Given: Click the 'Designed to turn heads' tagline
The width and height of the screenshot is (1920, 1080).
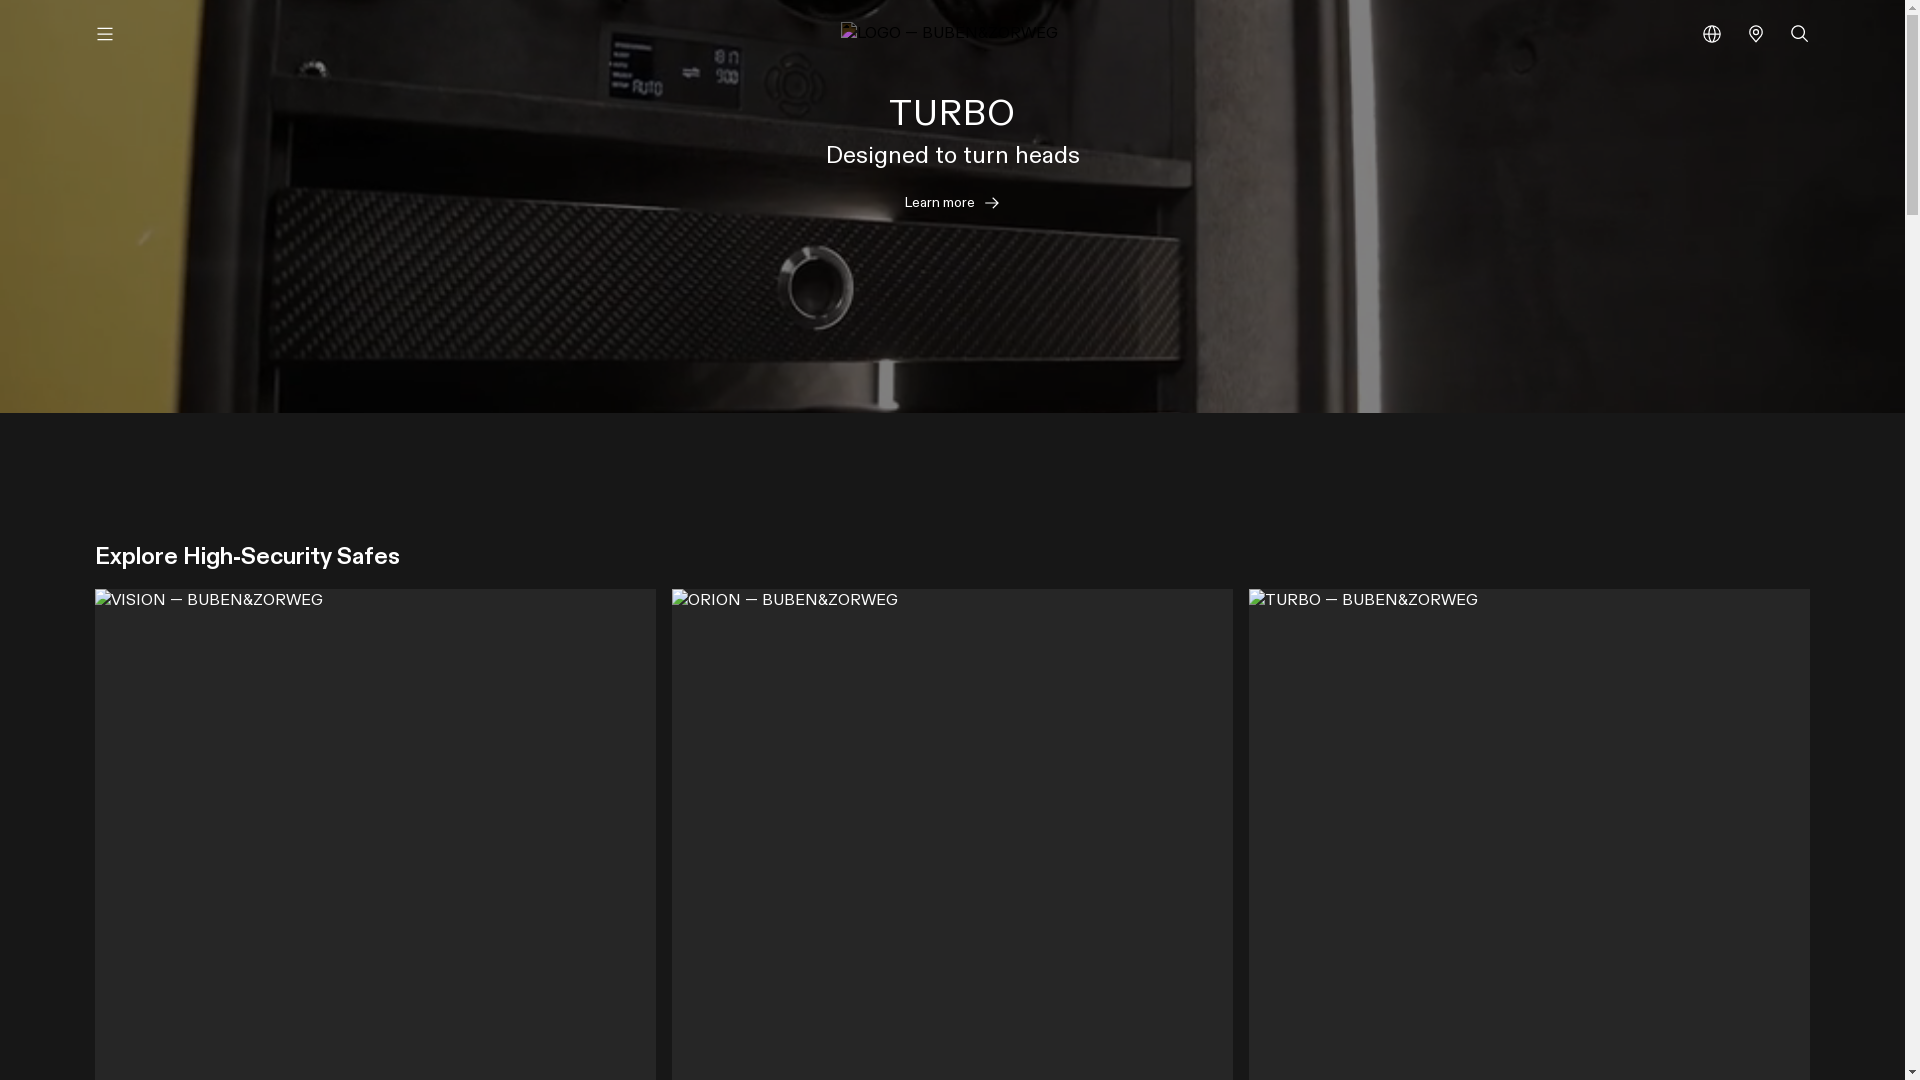Looking at the screenshot, I should tap(952, 156).
